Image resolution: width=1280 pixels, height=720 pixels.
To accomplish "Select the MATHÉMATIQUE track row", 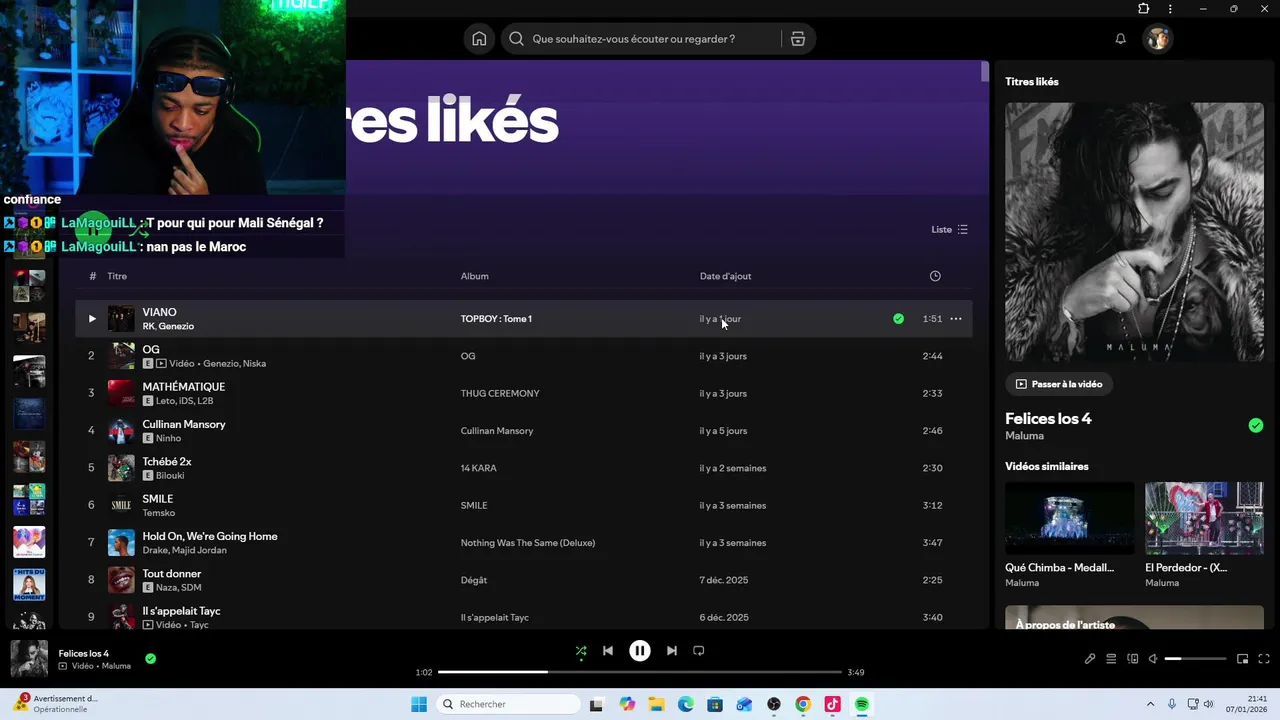I will pos(524,393).
